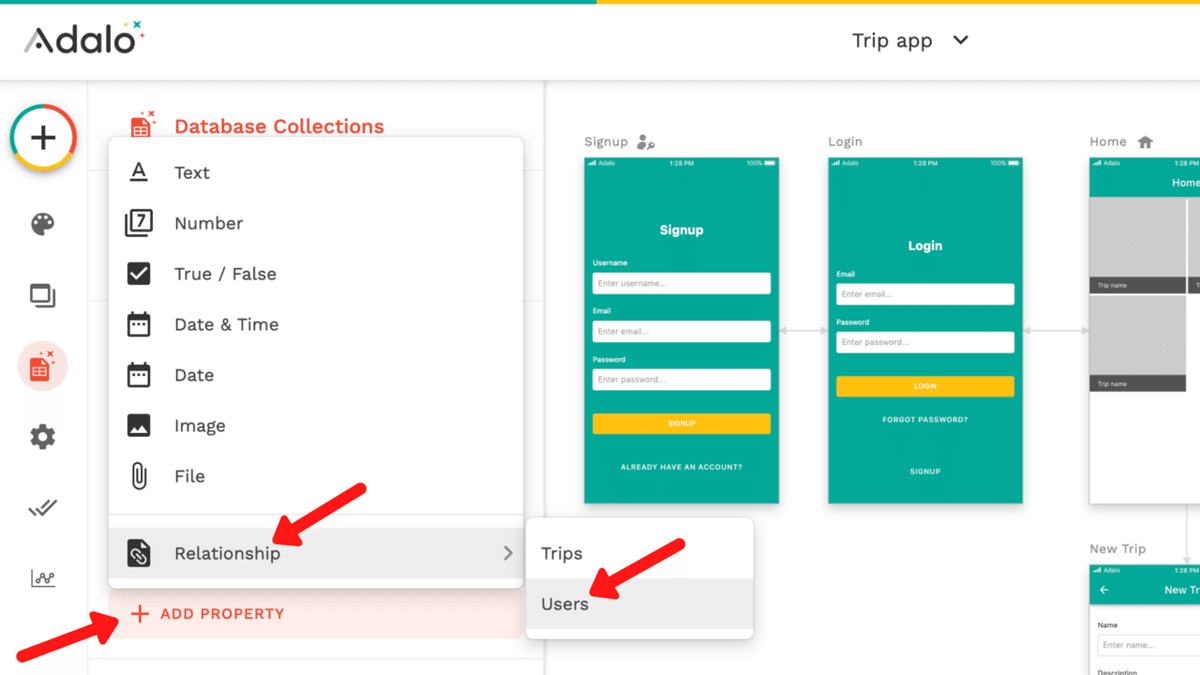
Task: Open the Settings gear in sidebar
Action: click(42, 437)
